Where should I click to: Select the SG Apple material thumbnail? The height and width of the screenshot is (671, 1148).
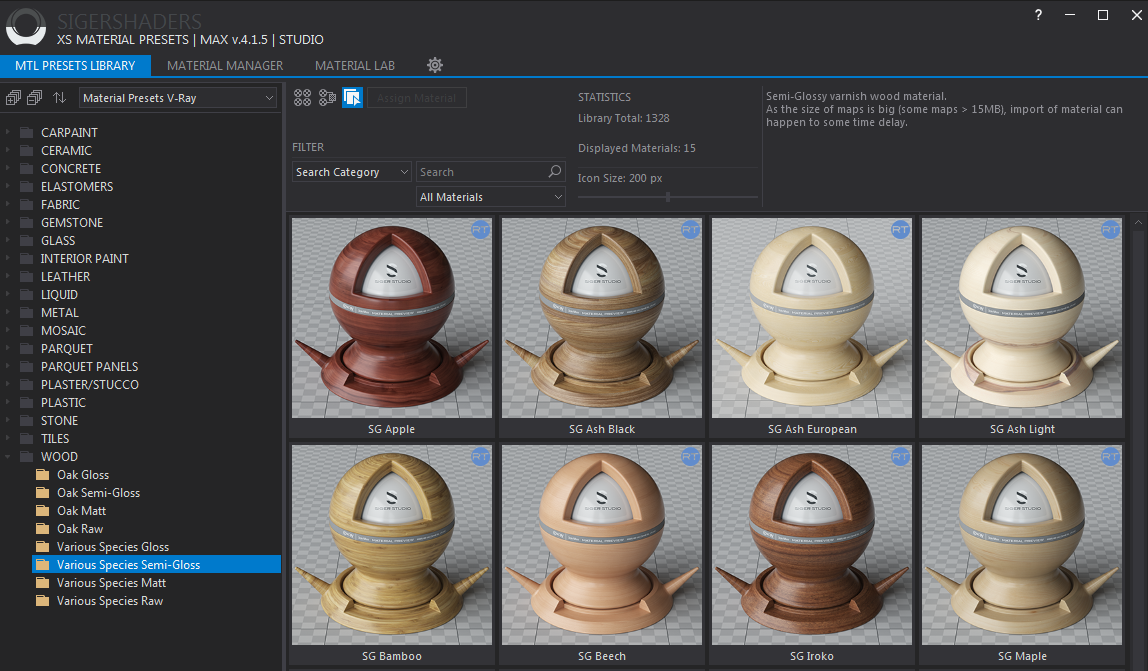point(392,318)
